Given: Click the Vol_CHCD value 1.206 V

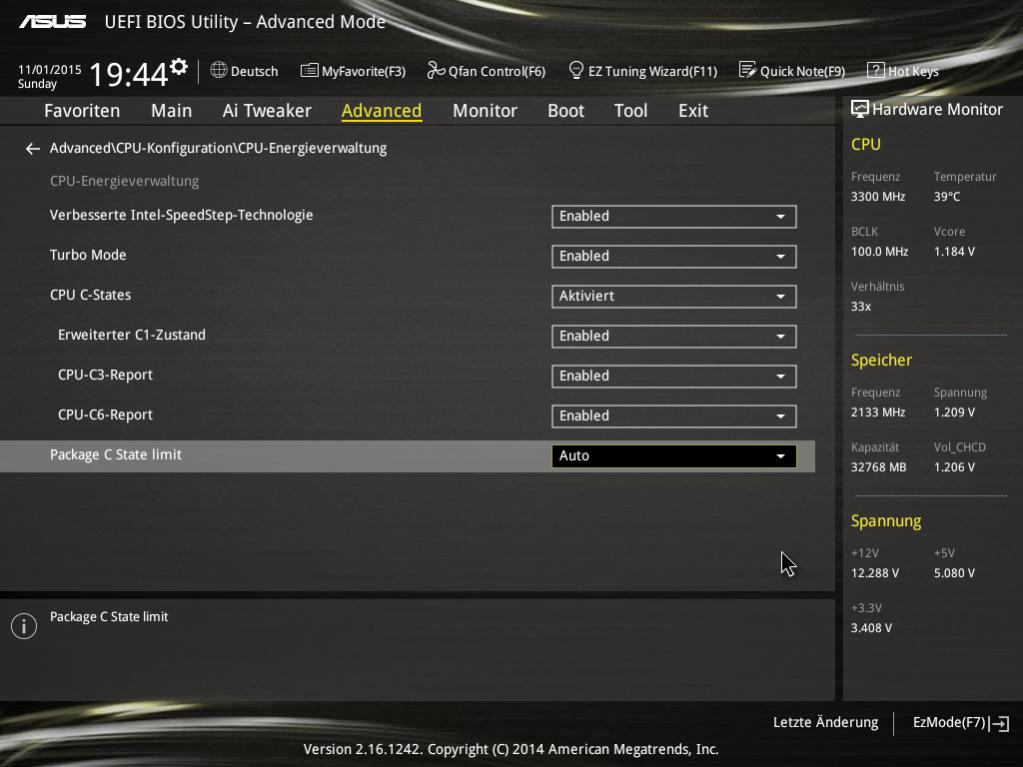Looking at the screenshot, I should click(x=954, y=467).
